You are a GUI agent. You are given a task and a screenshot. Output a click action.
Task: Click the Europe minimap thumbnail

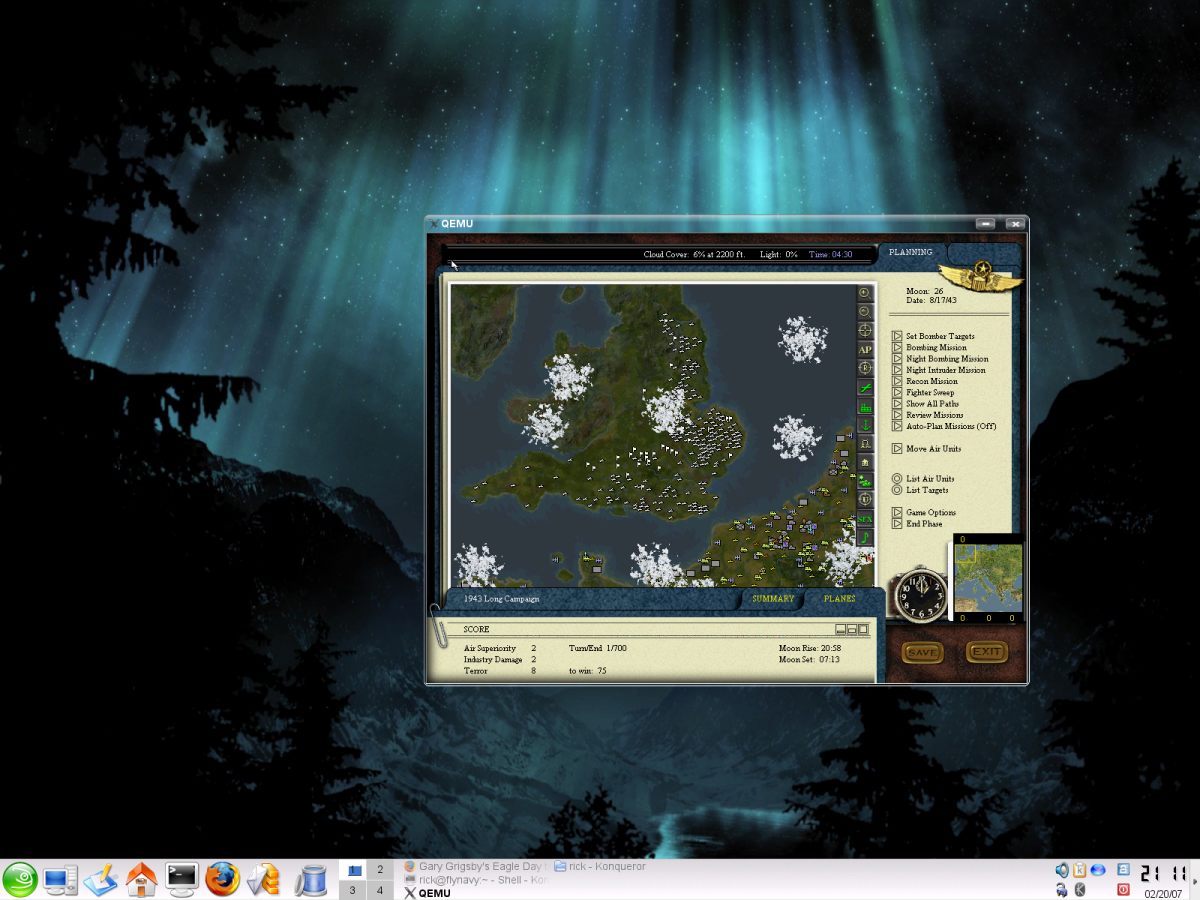(988, 578)
